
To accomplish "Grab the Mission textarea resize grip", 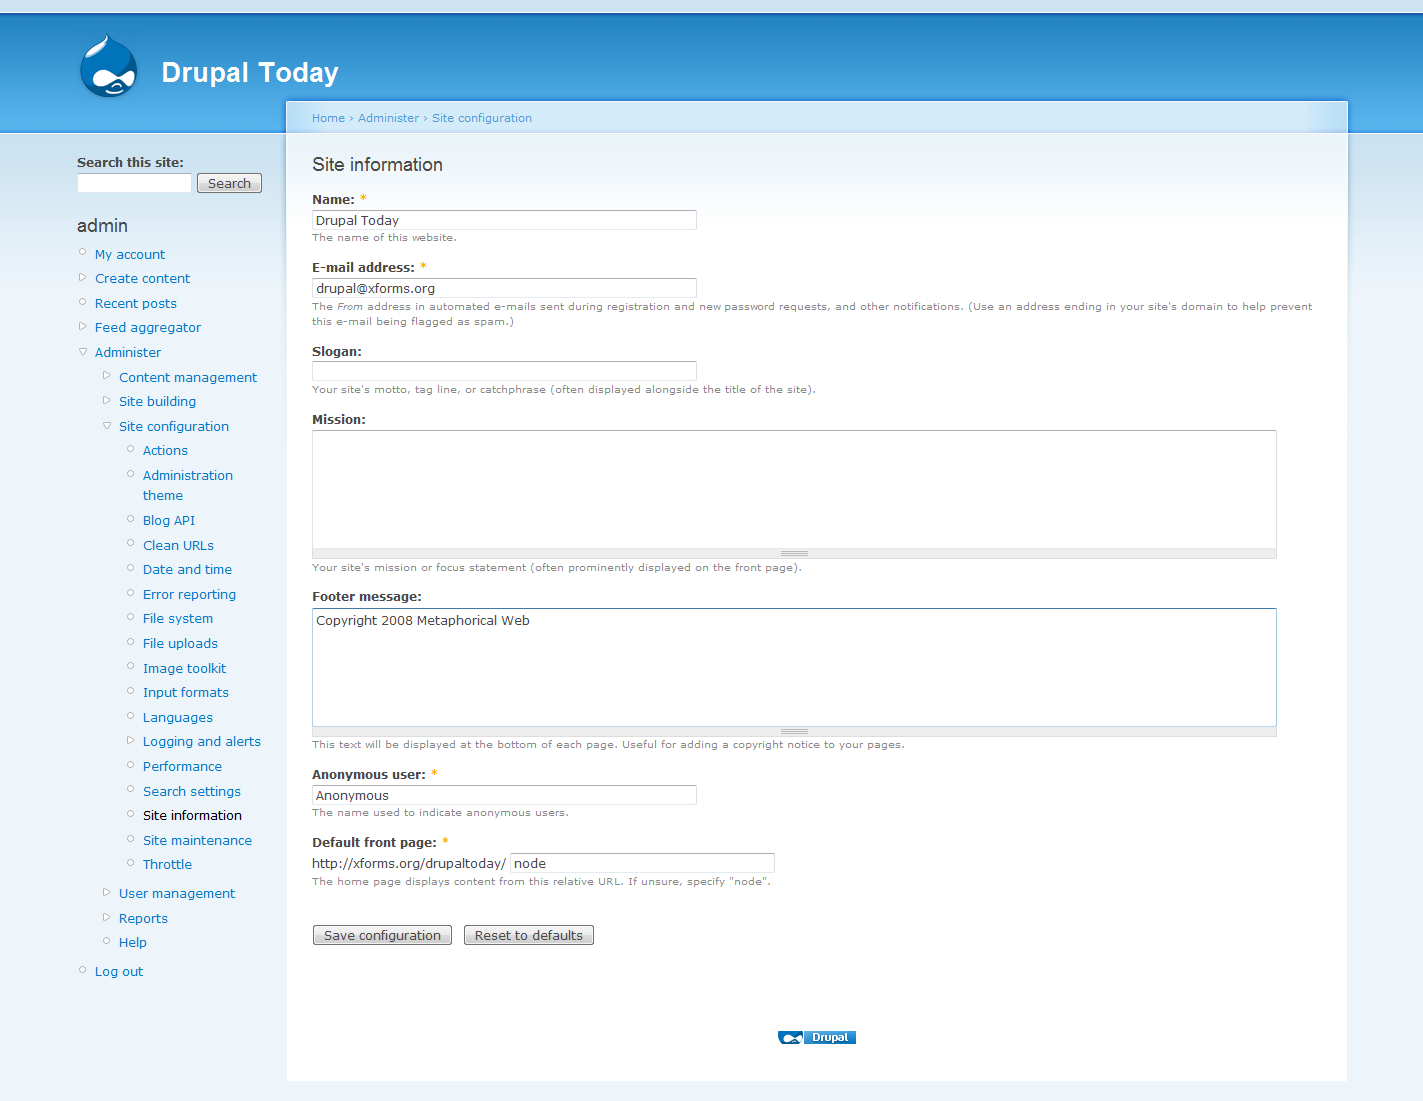I will pyautogui.click(x=794, y=553).
